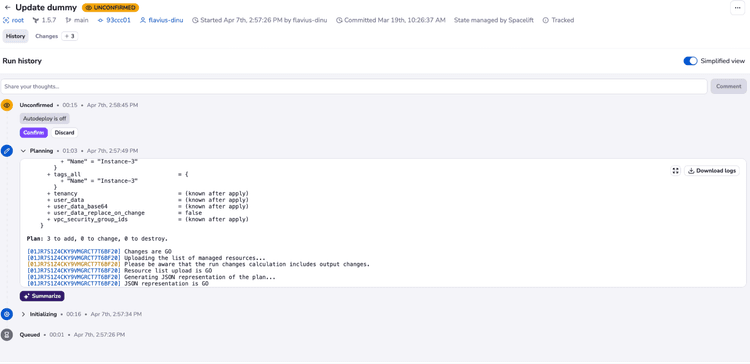Click the info icon beside Tracked
The width and height of the screenshot is (750, 364).
coord(545,20)
